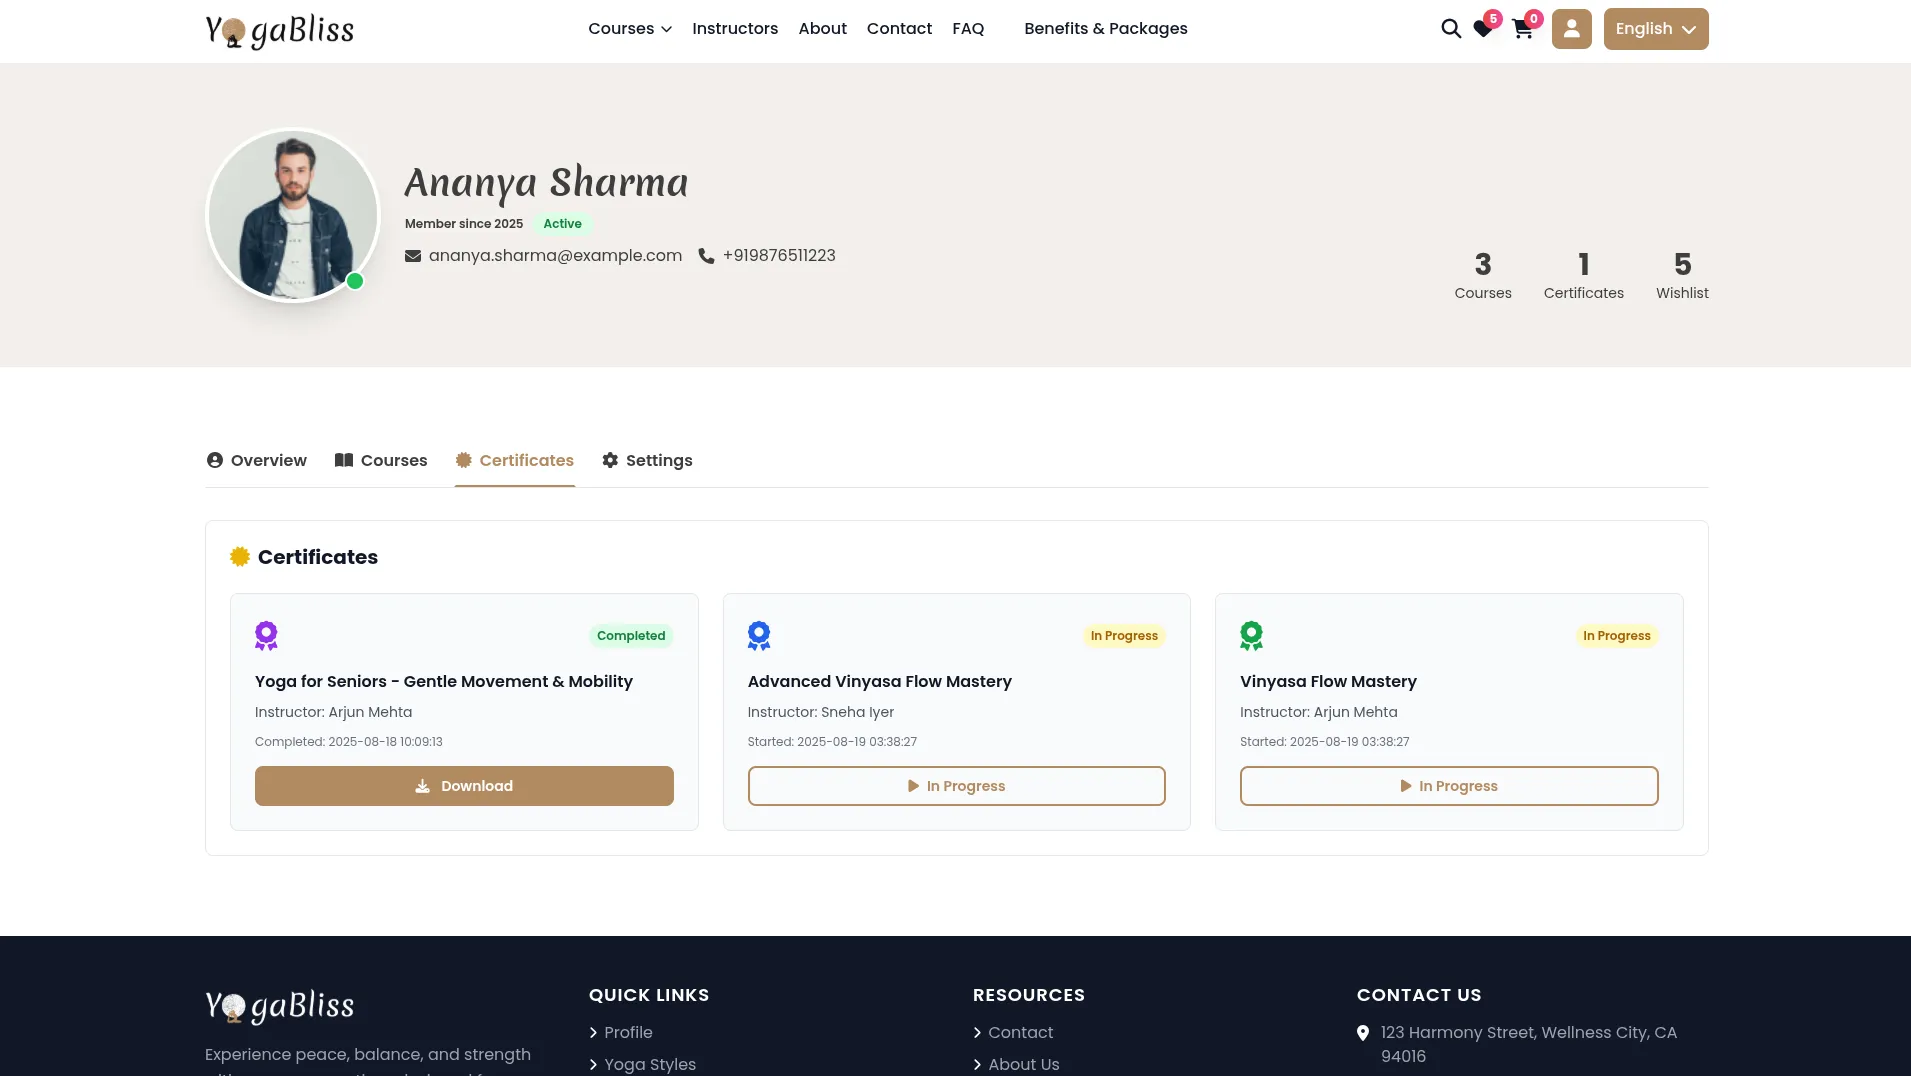Screen dimensions: 1911x1076
Task: Click the Profile quick link chevron
Action: 594,1033
